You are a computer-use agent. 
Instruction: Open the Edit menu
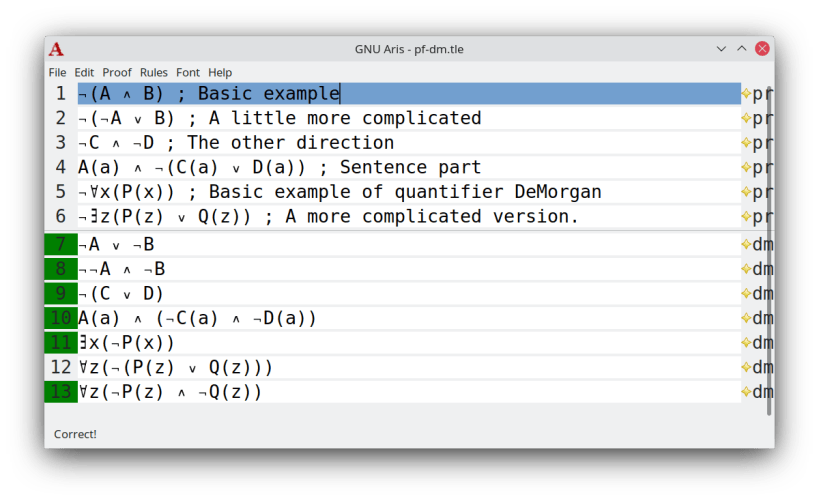point(84,73)
